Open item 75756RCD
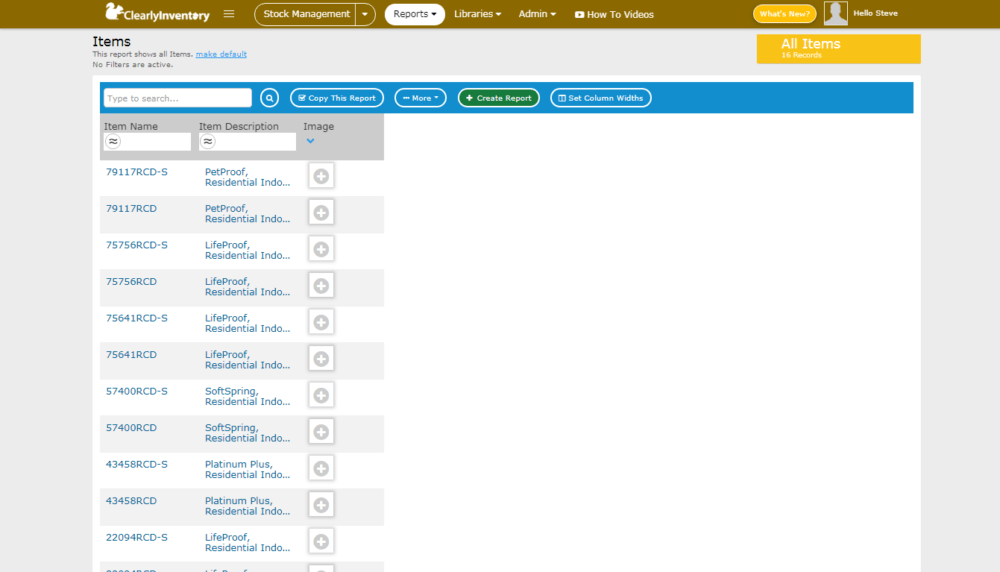The height and width of the screenshot is (572, 1000). 131,282
